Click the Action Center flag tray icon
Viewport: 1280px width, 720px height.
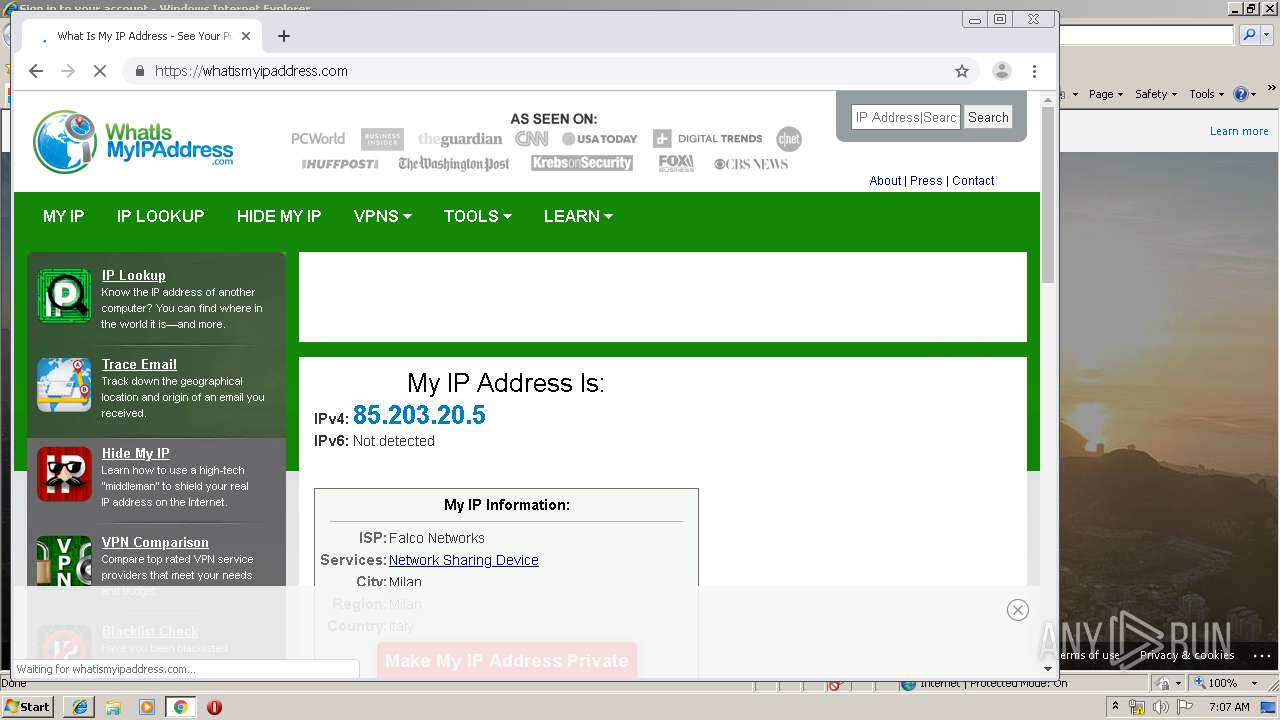point(1184,707)
